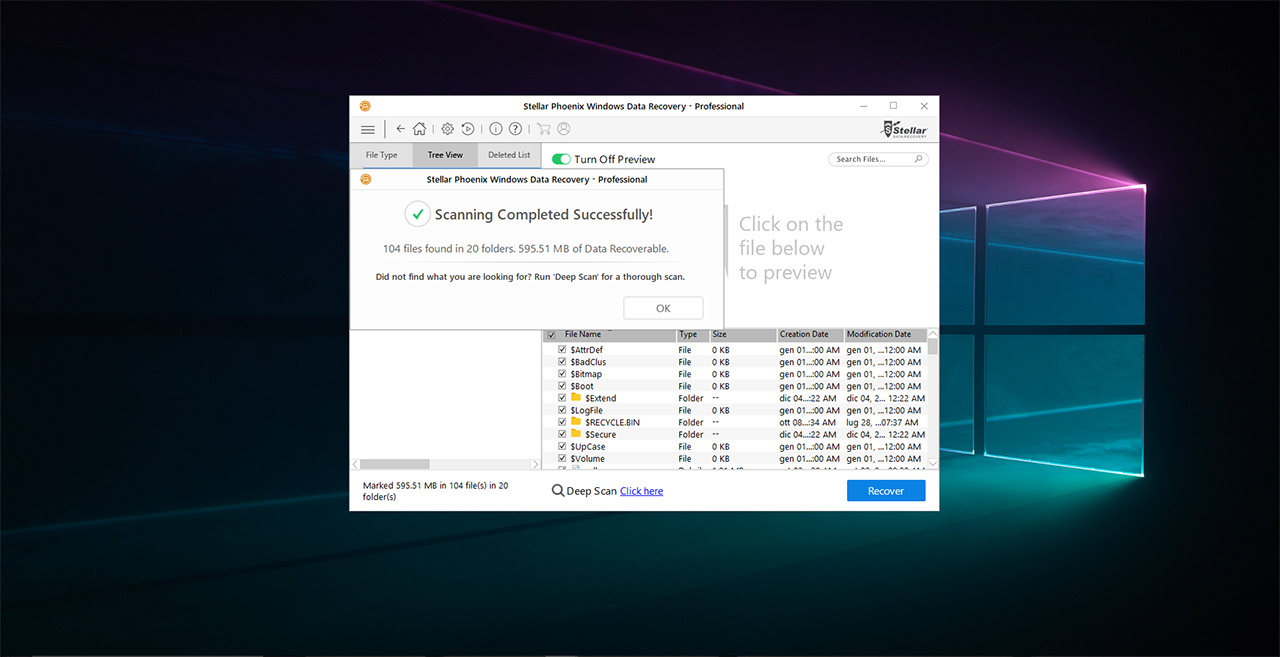Sort by the File Name column header
Screen dimensions: 1280x657
pyautogui.click(x=609, y=335)
